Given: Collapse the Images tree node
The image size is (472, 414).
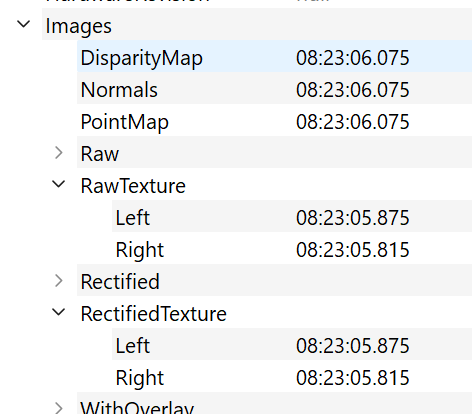Looking at the screenshot, I should pyautogui.click(x=24, y=24).
